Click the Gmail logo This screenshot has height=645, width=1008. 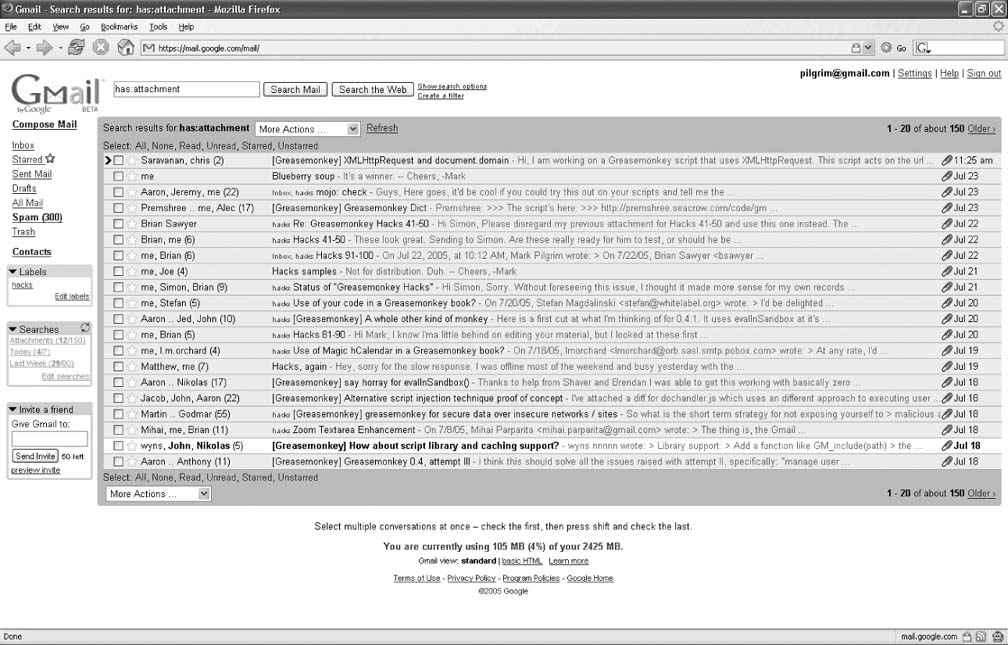[x=57, y=93]
